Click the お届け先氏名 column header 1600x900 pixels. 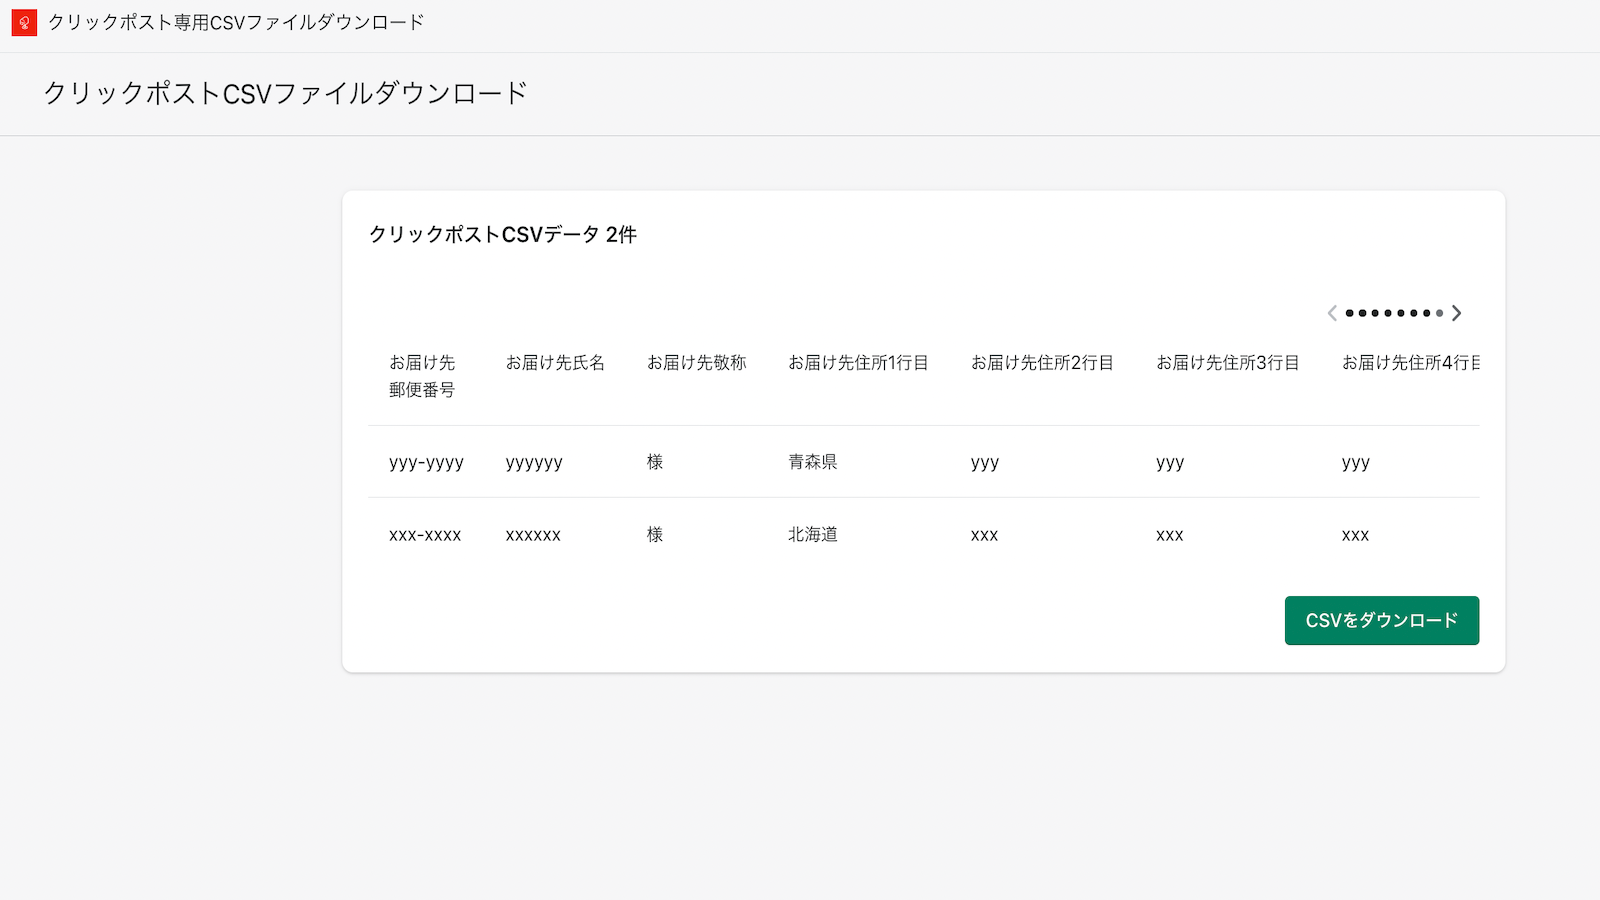tap(555, 362)
